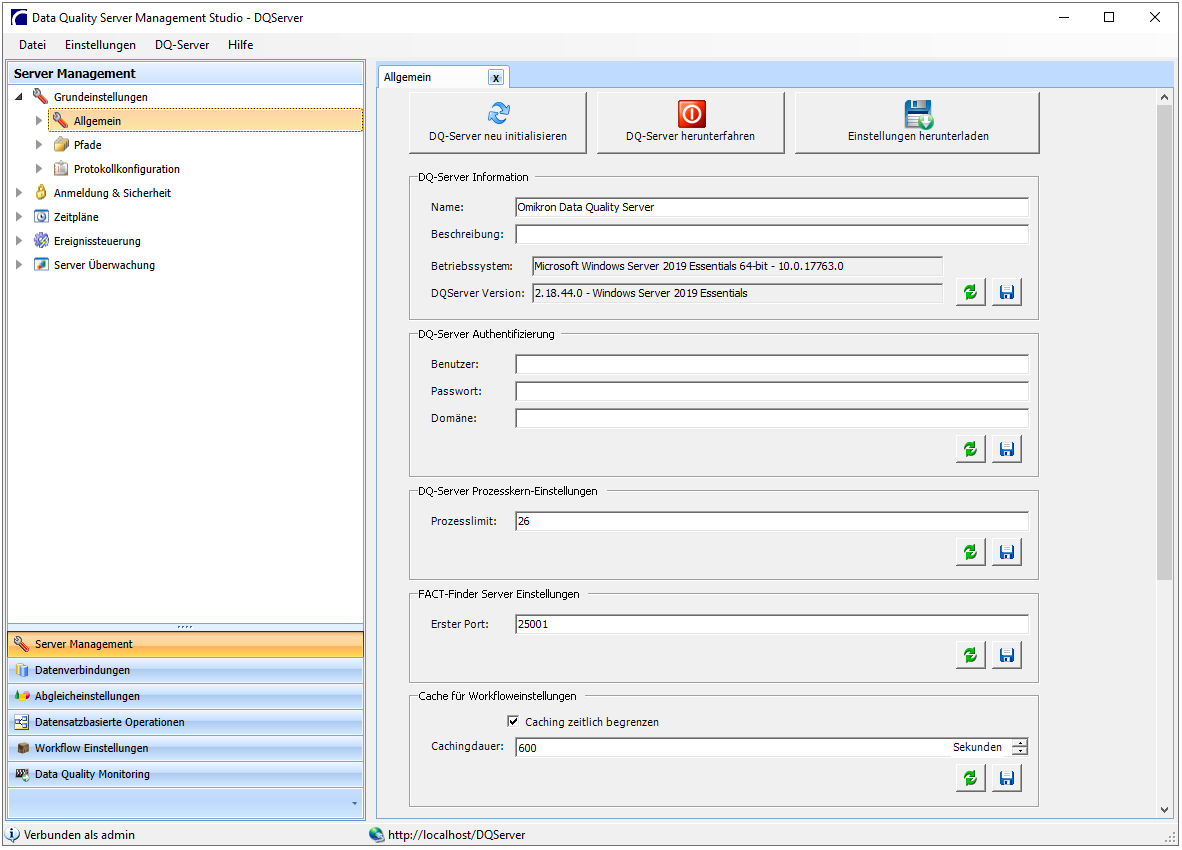The width and height of the screenshot is (1182, 850).
Task: Reload Prozesskern-Einstellungen with green refresh icon
Action: point(970,552)
